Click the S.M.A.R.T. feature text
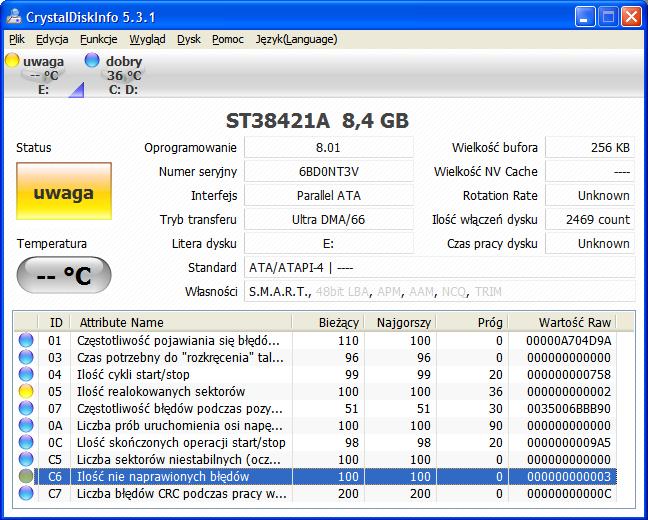 (x=279, y=292)
